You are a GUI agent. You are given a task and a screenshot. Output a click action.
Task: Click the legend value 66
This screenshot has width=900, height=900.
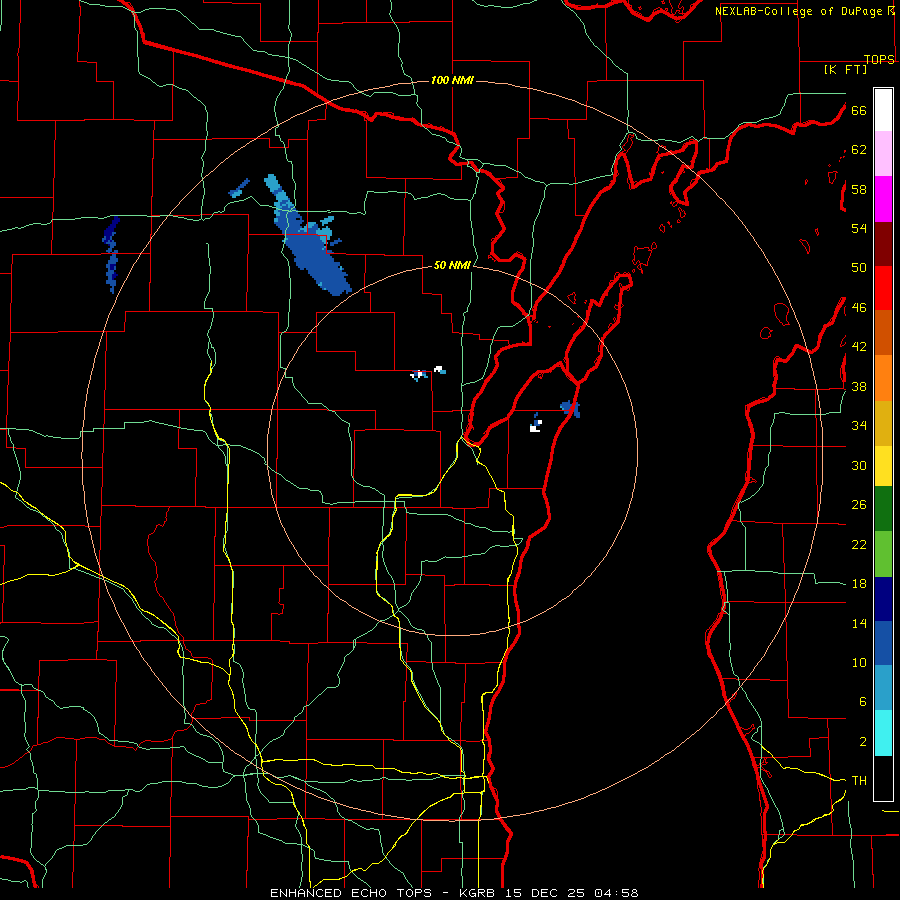[859, 111]
